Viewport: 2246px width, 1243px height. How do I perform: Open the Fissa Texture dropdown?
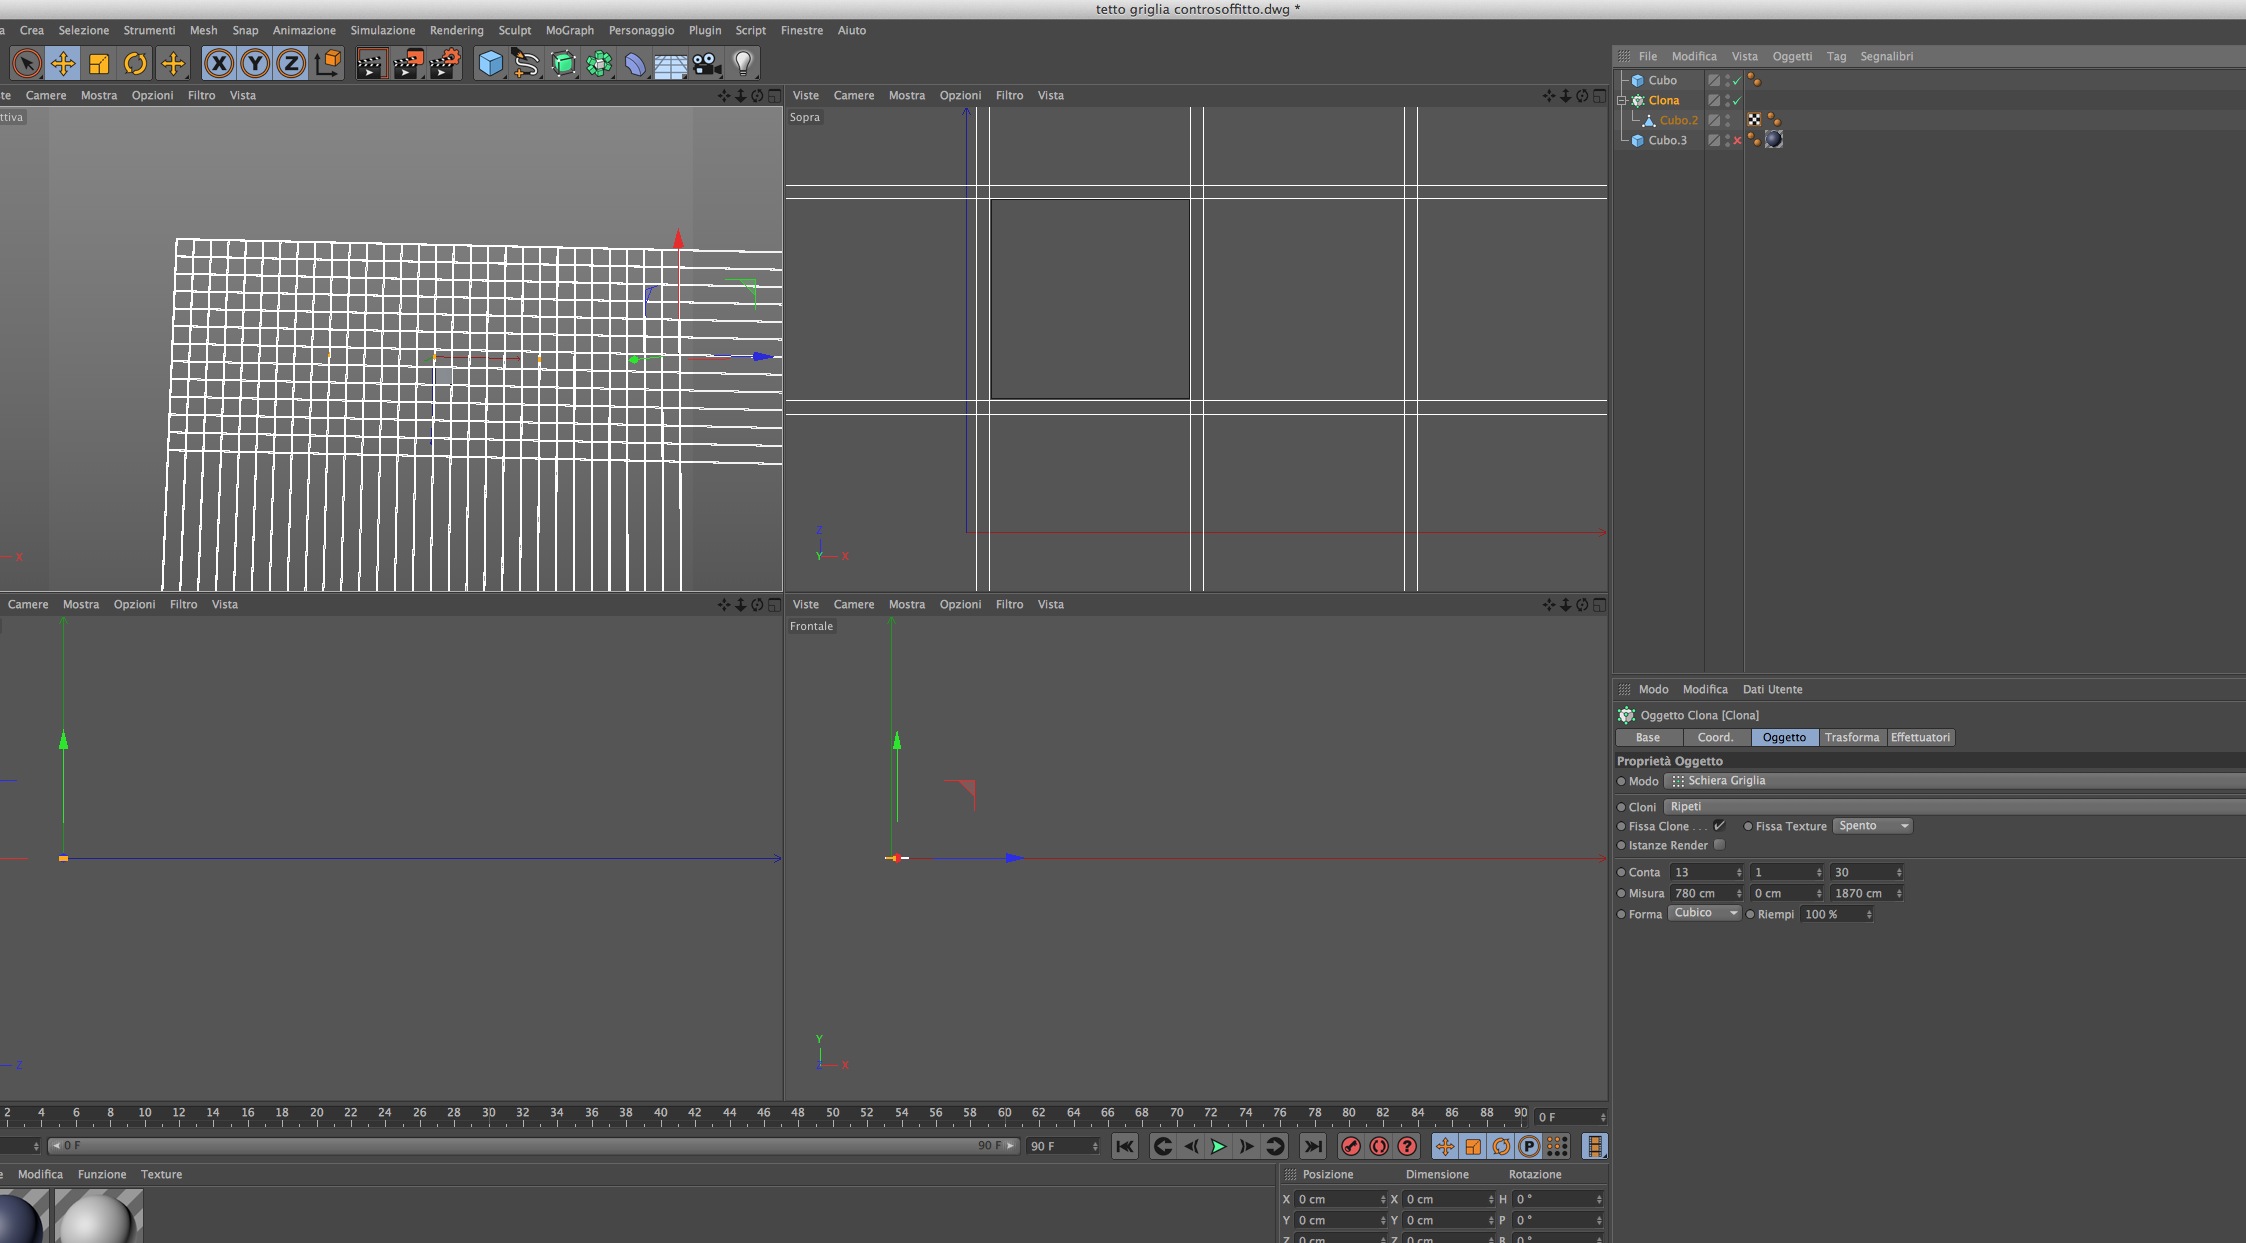coord(1872,826)
